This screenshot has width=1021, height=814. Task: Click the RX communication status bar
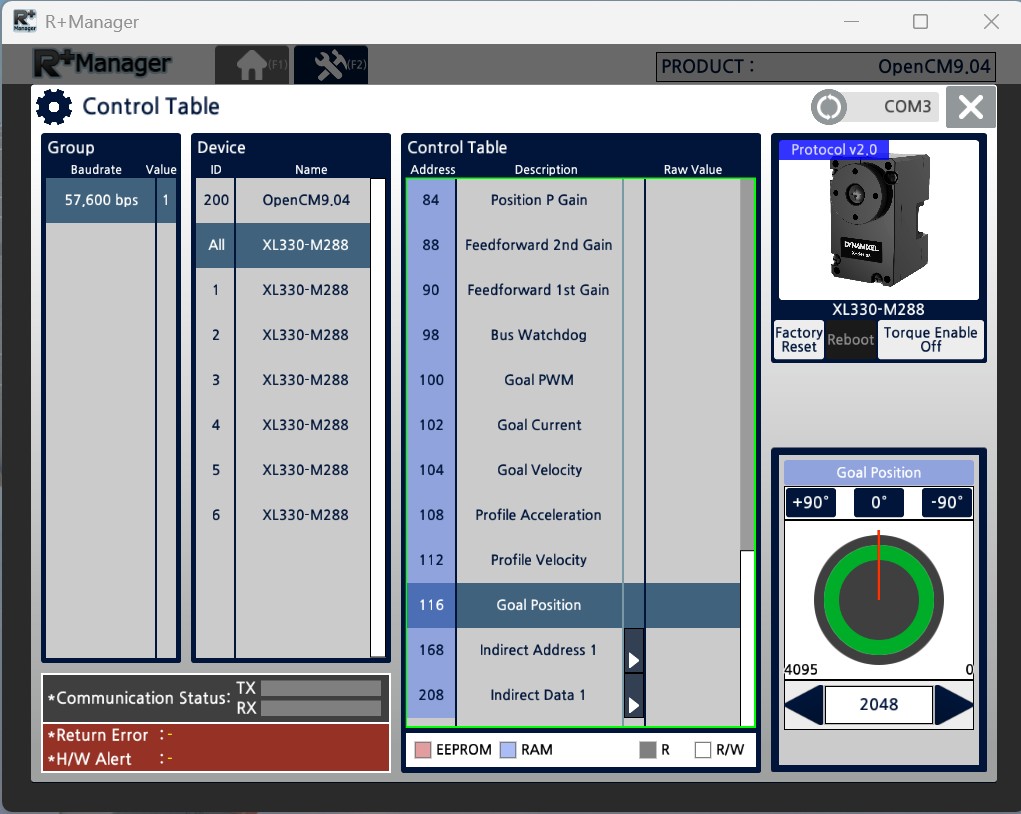coord(320,708)
